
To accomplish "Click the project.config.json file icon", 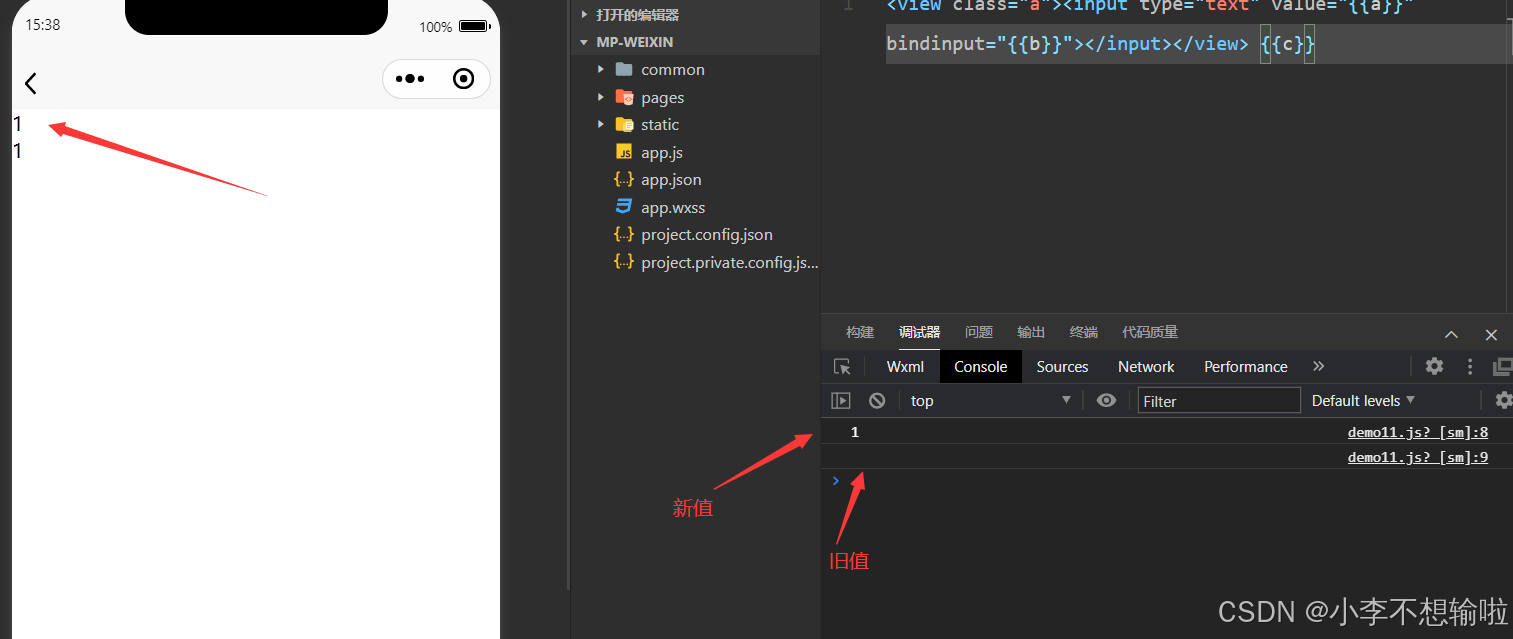I will pos(624,234).
